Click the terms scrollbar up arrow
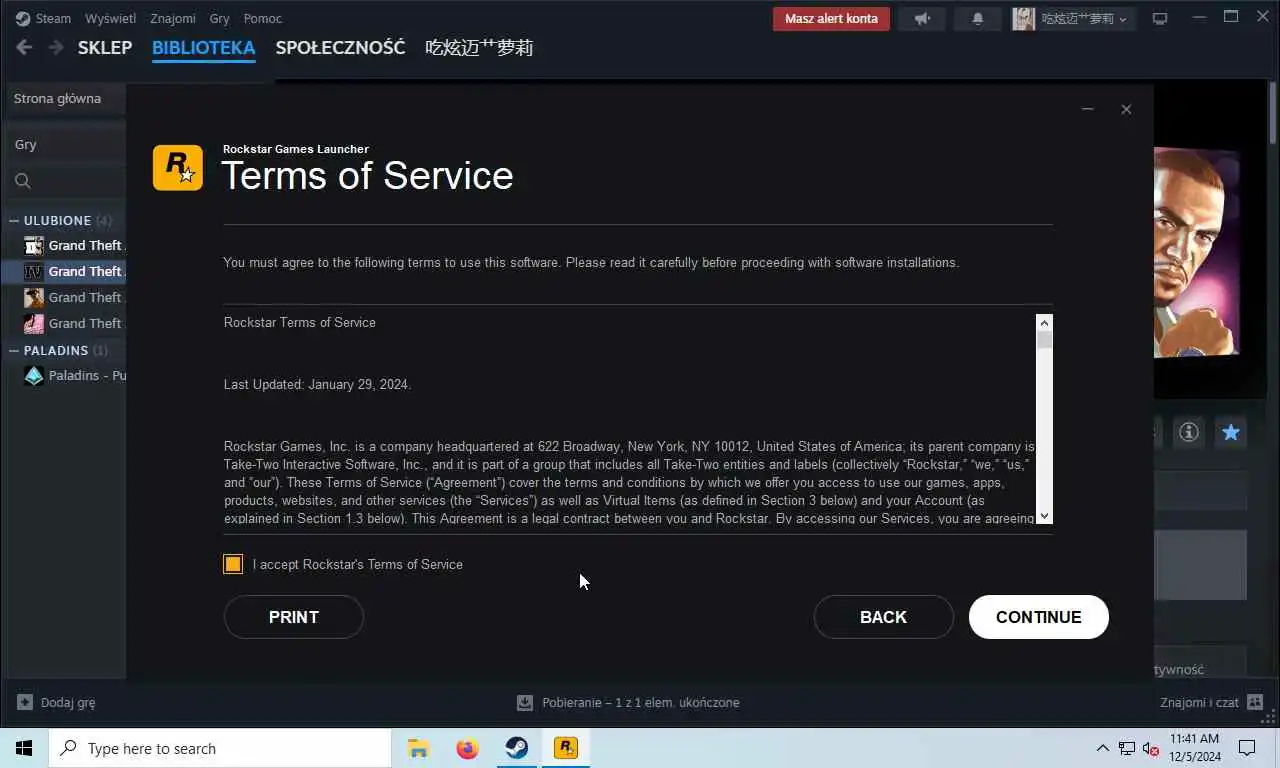This screenshot has width=1280, height=768. [1045, 322]
